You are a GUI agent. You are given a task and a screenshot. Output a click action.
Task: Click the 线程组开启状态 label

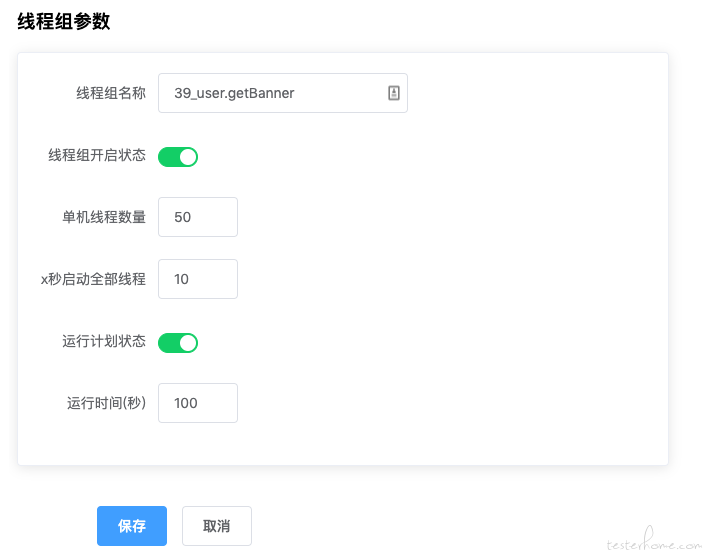(97, 155)
